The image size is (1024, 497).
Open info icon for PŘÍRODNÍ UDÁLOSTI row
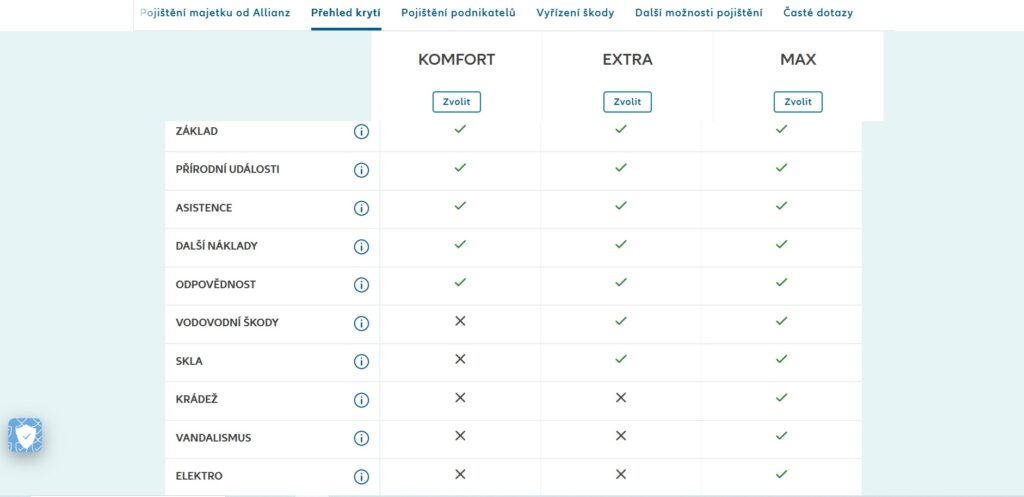click(x=361, y=170)
